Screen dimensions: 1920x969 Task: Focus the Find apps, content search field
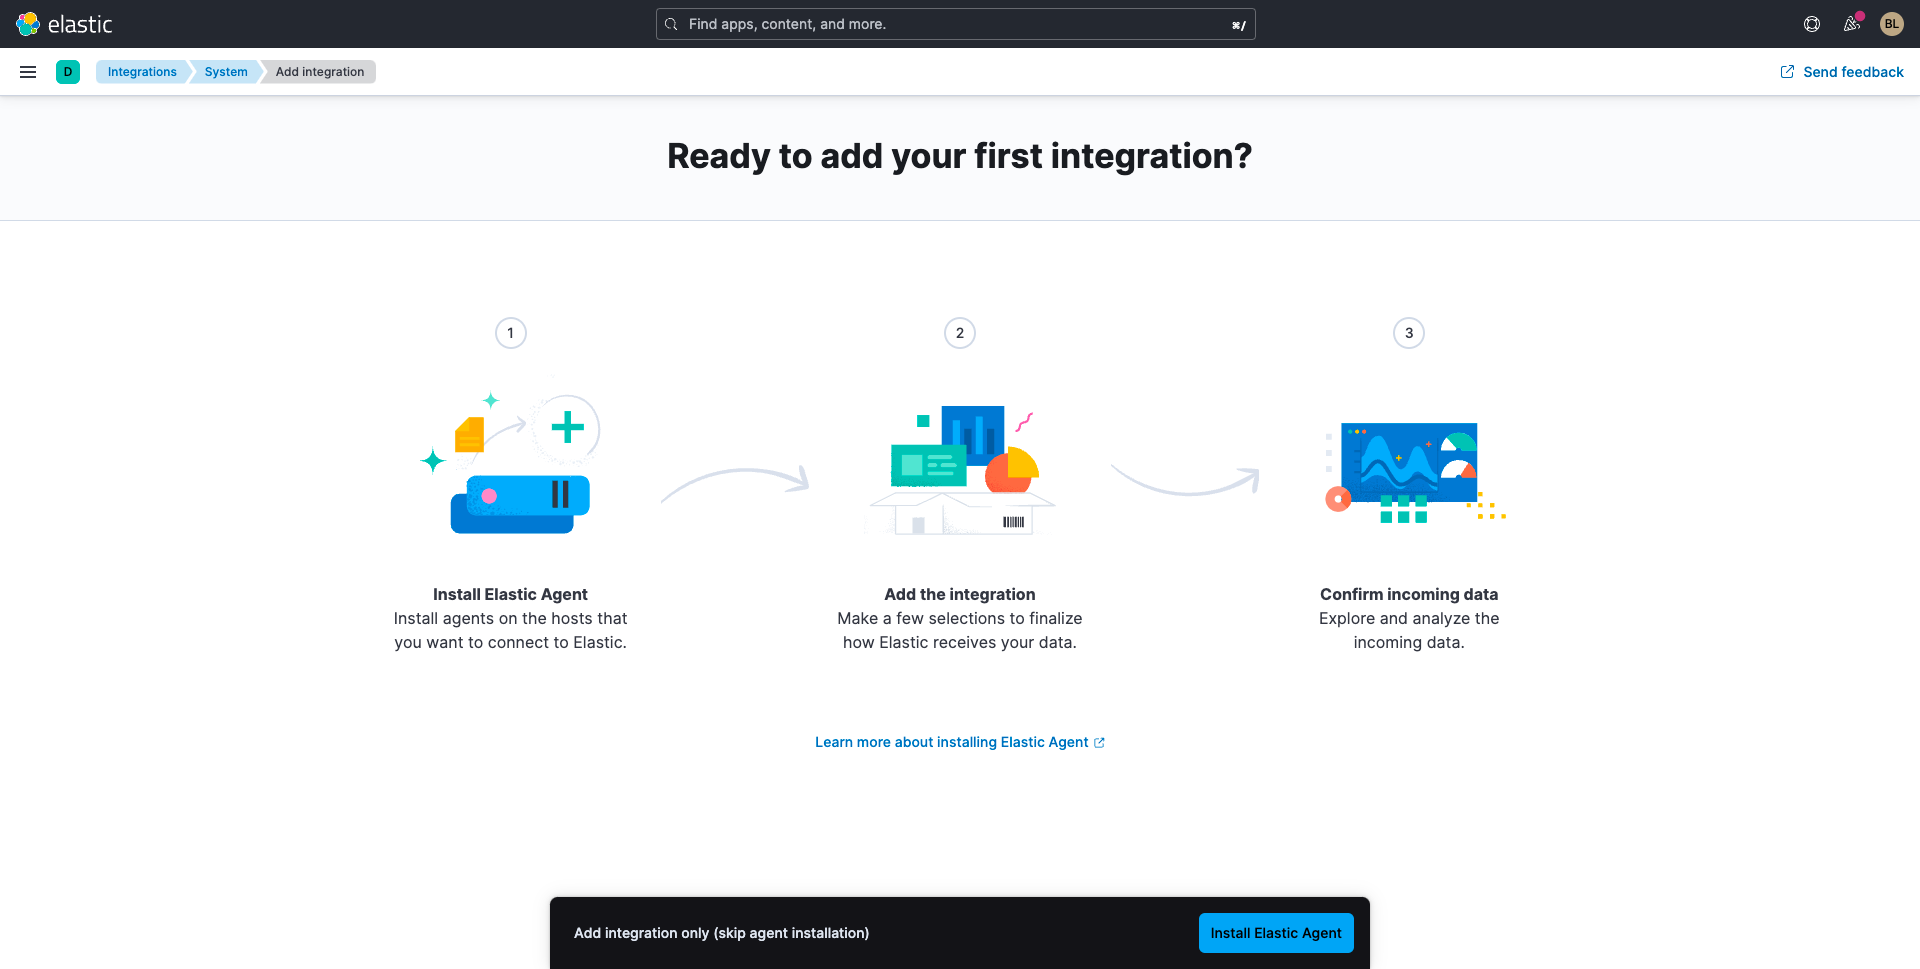[x=956, y=24]
